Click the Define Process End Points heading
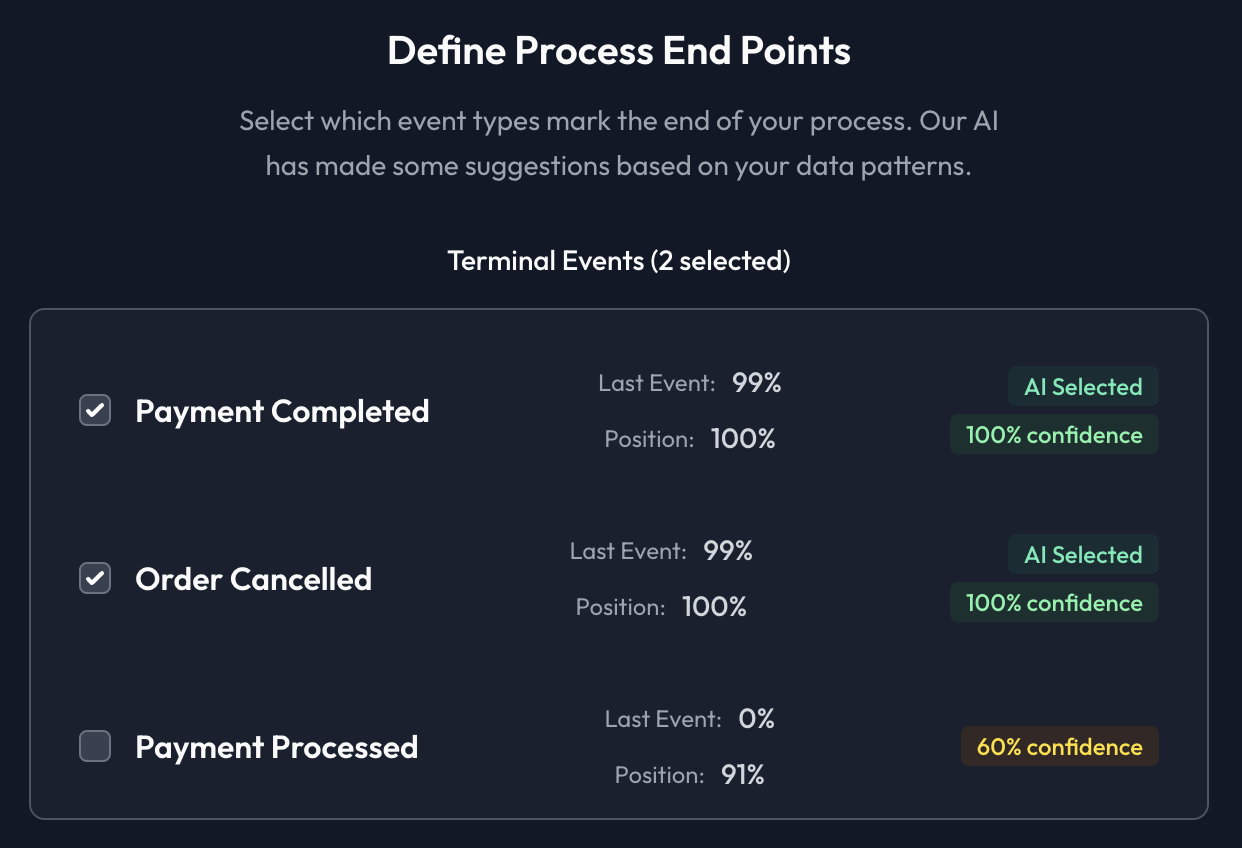The width and height of the screenshot is (1242, 848). pyautogui.click(x=619, y=50)
